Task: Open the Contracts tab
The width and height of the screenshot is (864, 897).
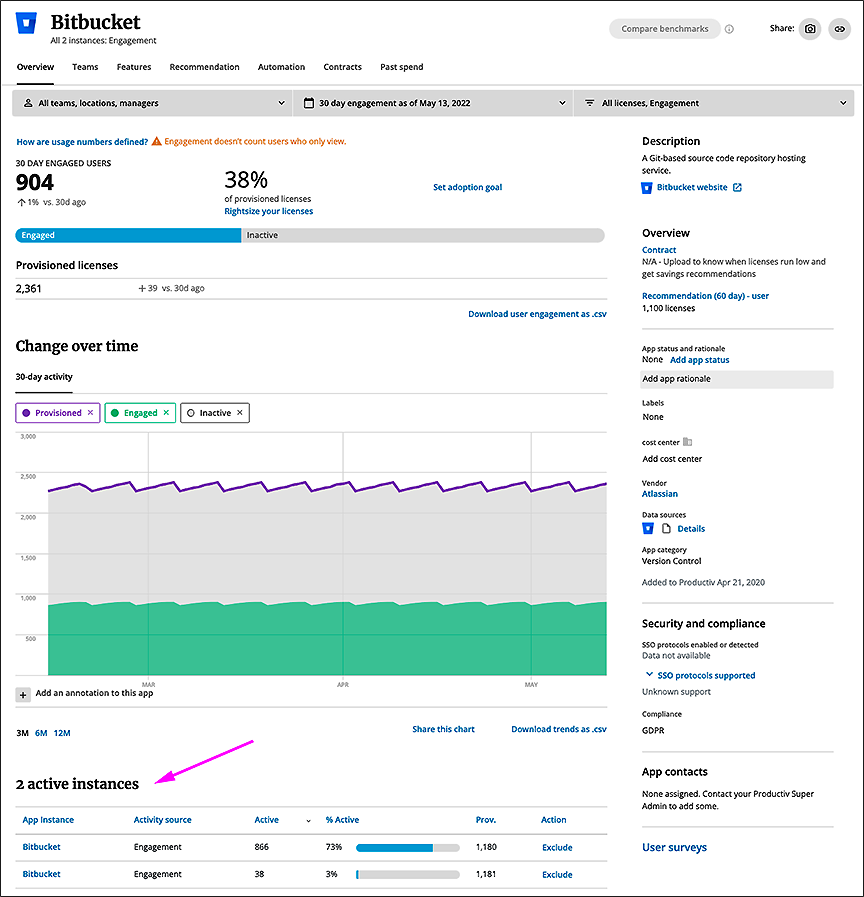Action: (x=342, y=67)
